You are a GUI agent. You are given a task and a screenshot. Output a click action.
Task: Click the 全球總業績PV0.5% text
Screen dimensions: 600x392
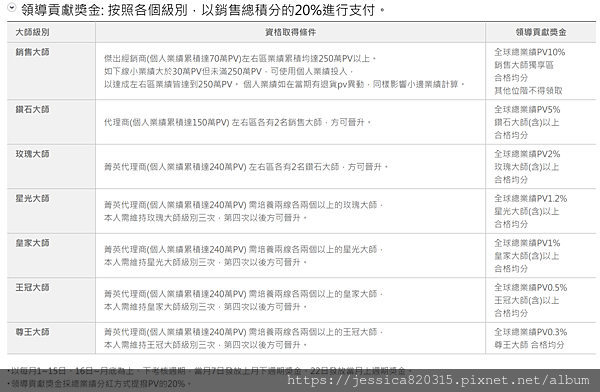click(531, 287)
